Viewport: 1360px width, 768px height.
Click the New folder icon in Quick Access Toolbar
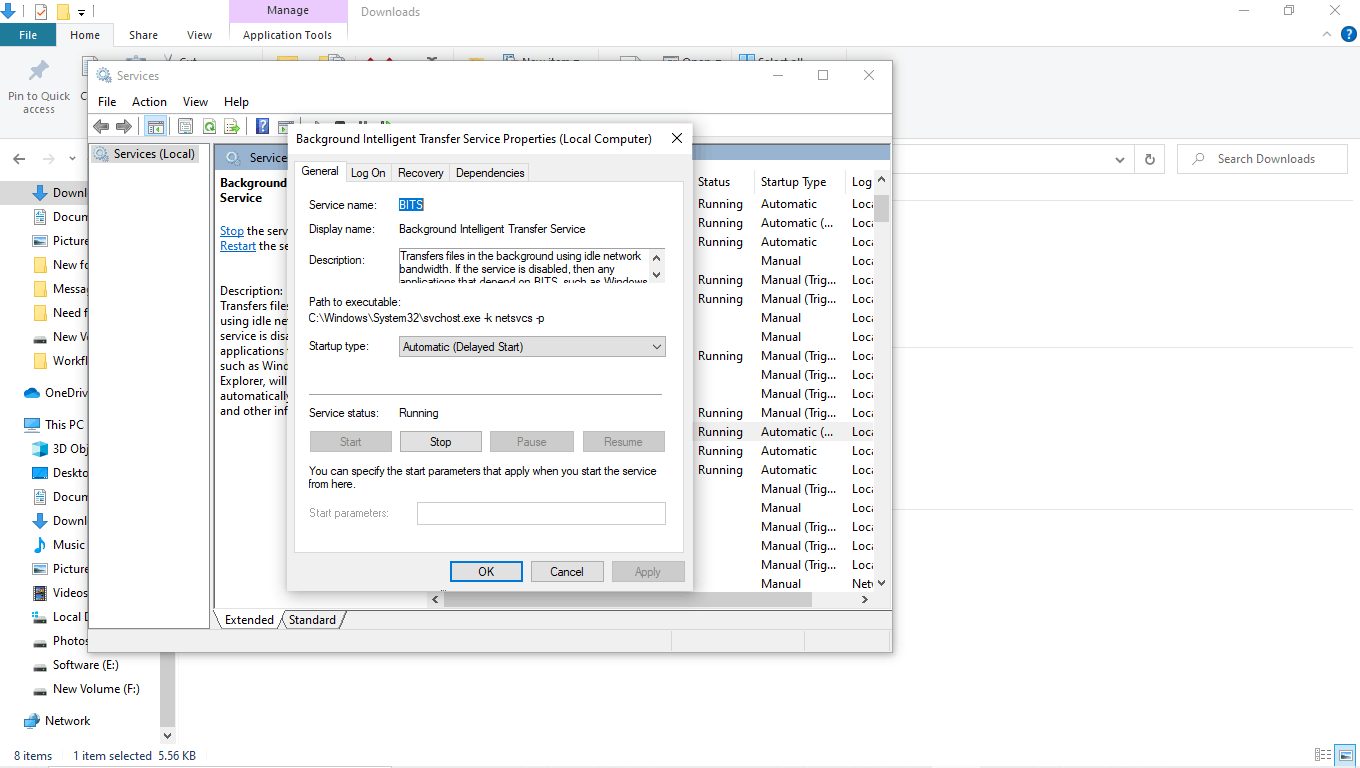[x=63, y=12]
